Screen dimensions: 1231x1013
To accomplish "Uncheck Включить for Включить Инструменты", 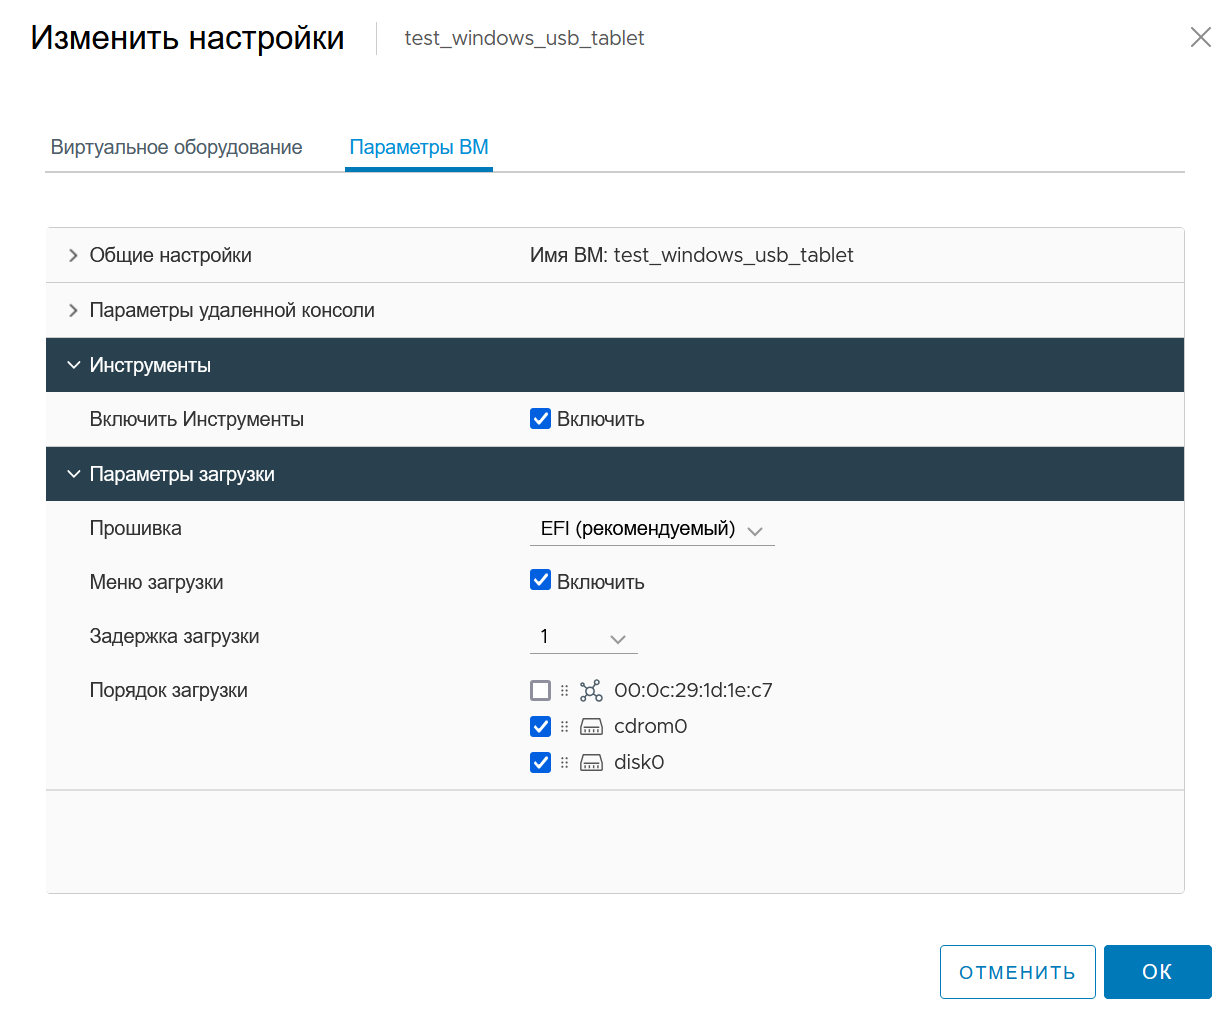I will coord(541,419).
